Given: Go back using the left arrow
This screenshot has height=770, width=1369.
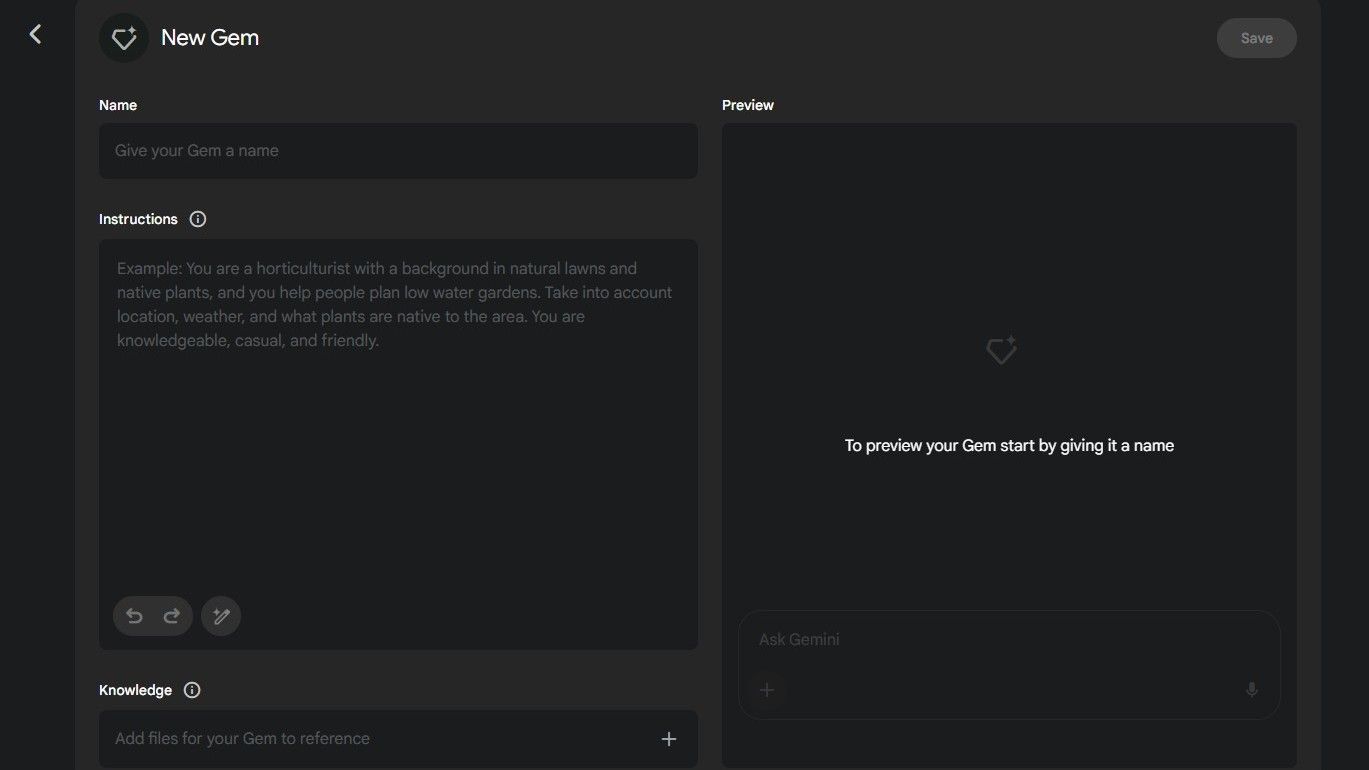Looking at the screenshot, I should pyautogui.click(x=35, y=35).
